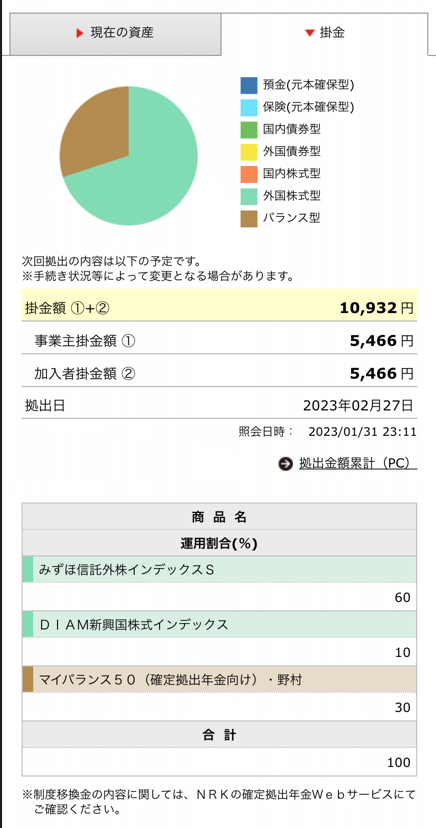436x828 pixels.
Task: Open 拠出金額累計（PC） link
Action: [x=358, y=464]
